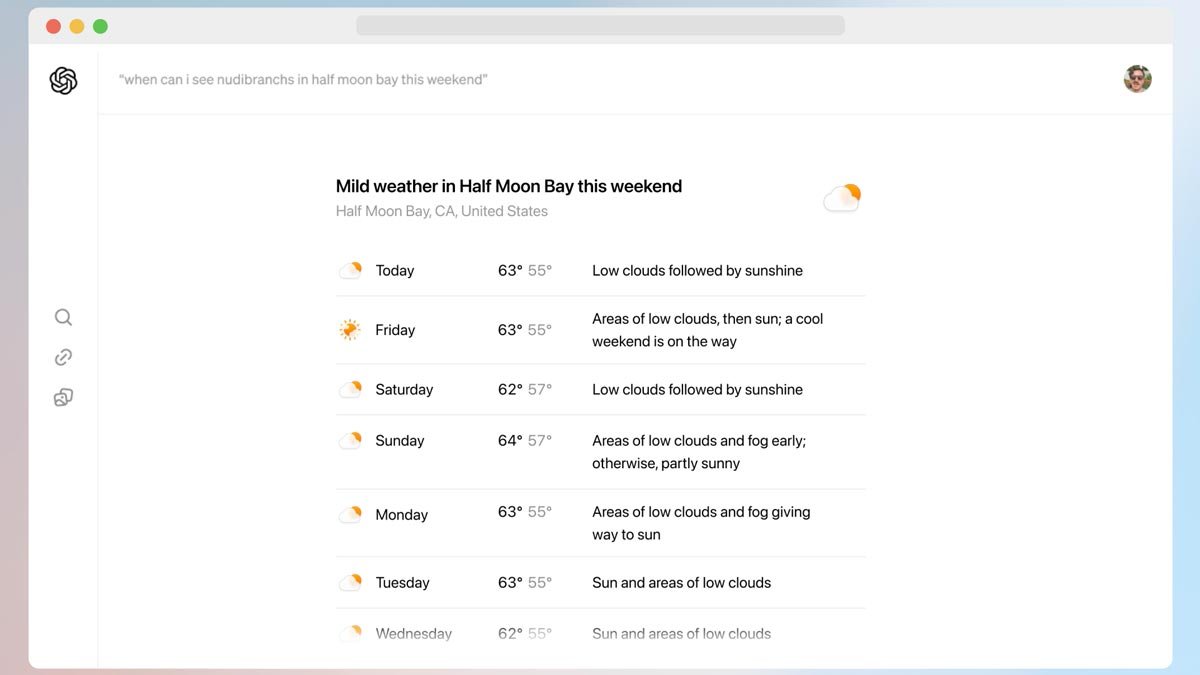The height and width of the screenshot is (675, 1200).
Task: Click the green maximize window button
Action: pyautogui.click(x=100, y=26)
